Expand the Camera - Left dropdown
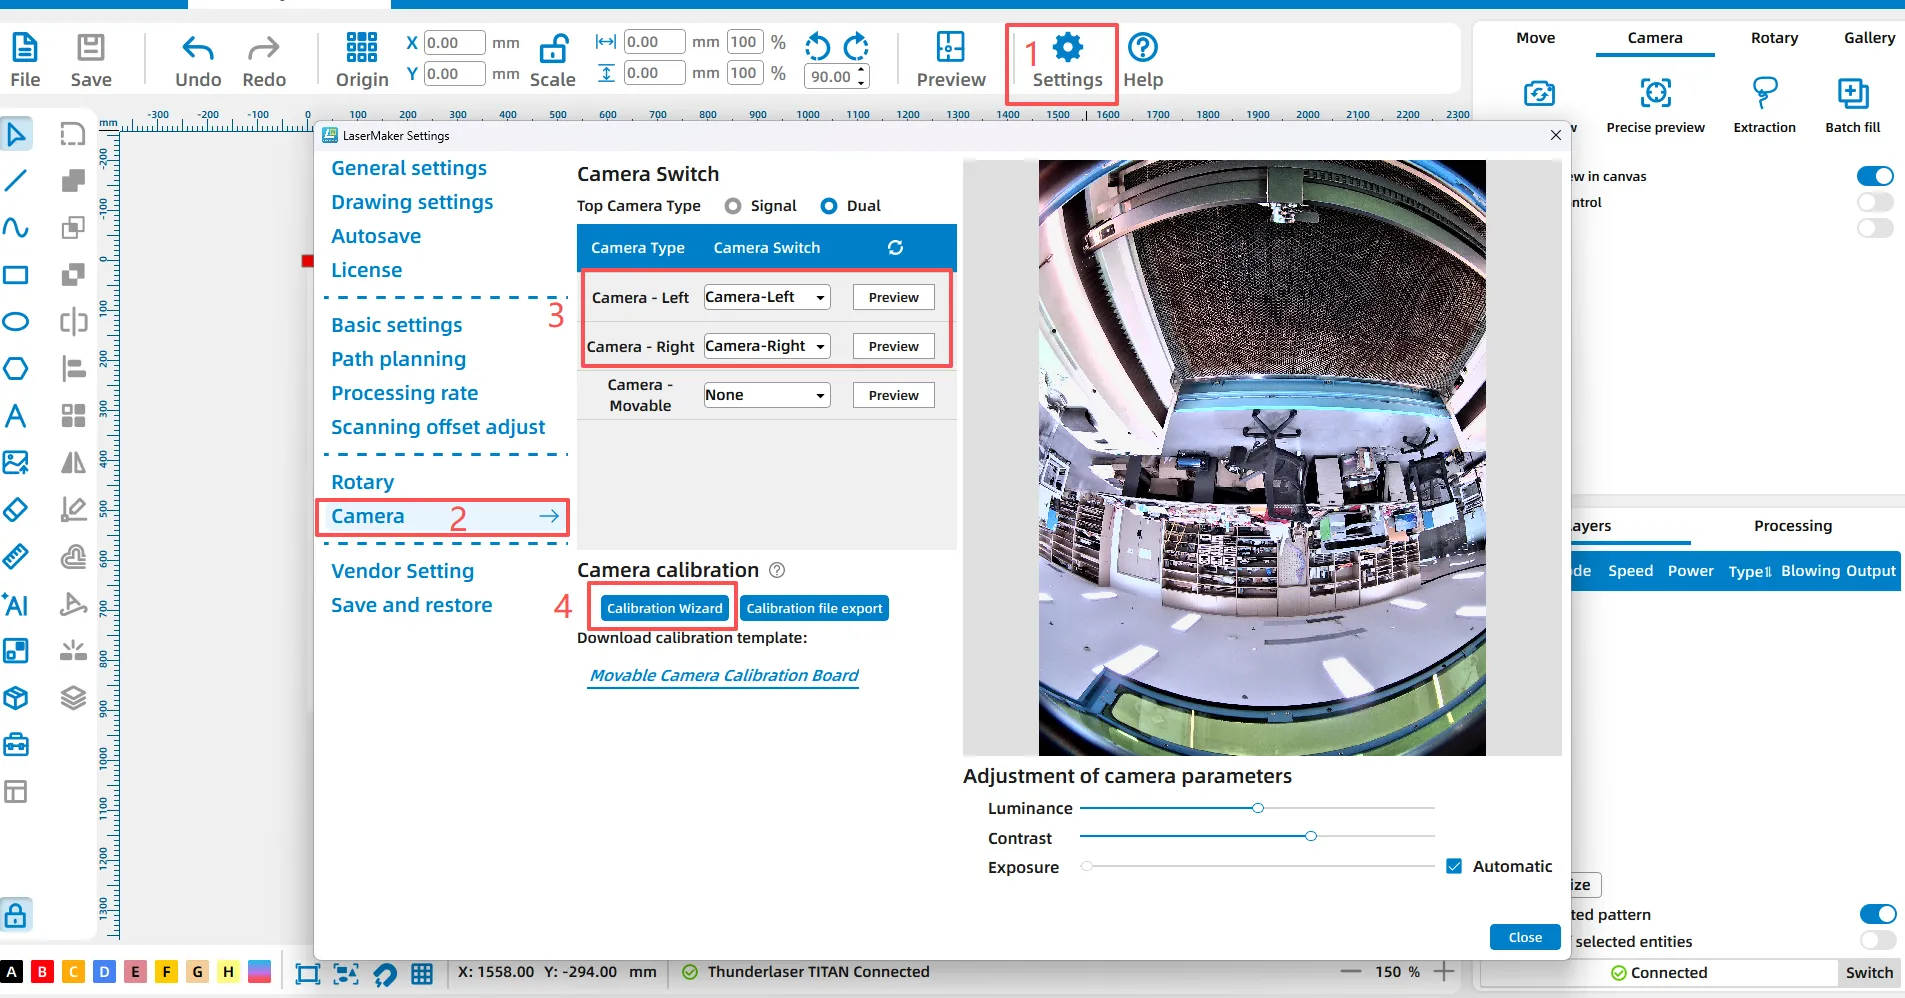The image size is (1905, 998). click(766, 297)
